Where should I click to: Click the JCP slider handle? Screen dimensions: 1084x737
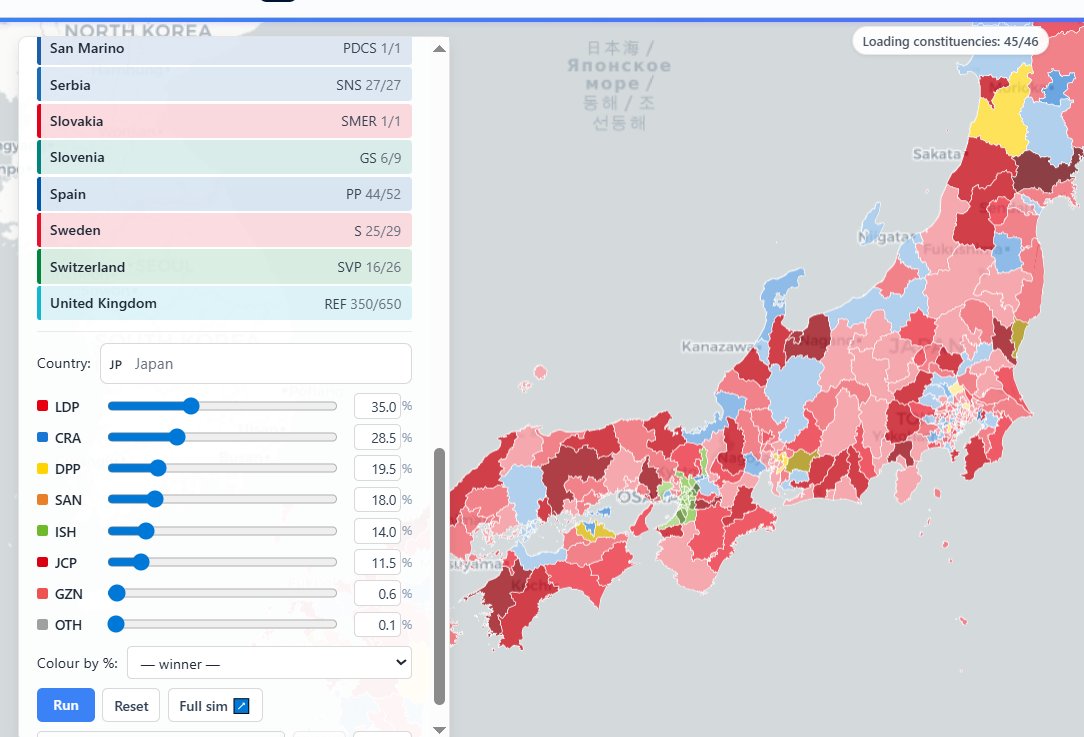[140, 562]
